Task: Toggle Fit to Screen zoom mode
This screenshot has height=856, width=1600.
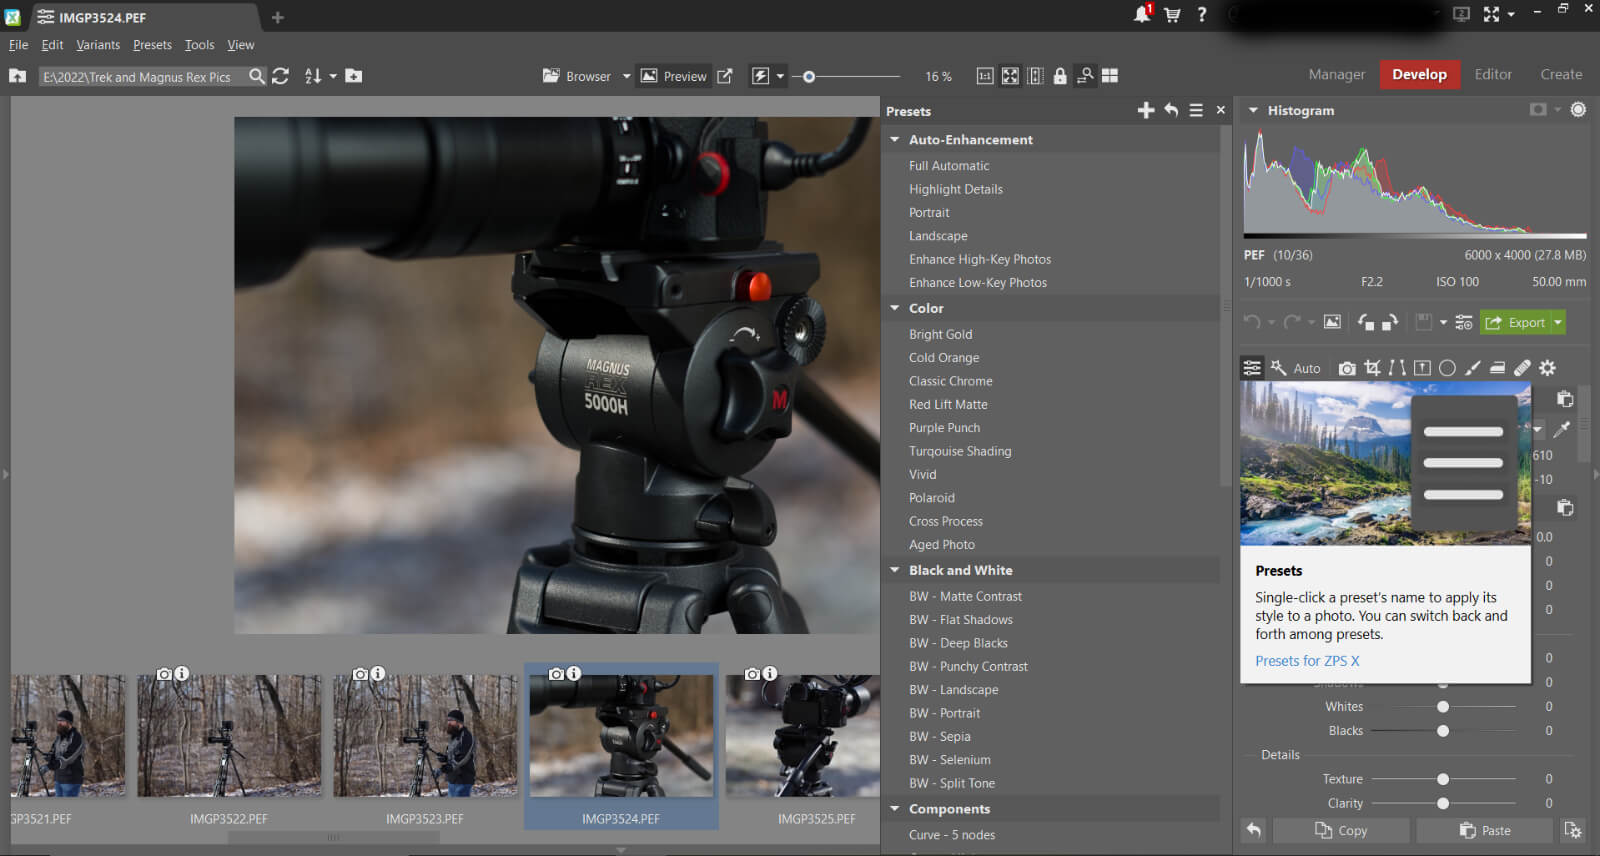Action: click(1010, 76)
